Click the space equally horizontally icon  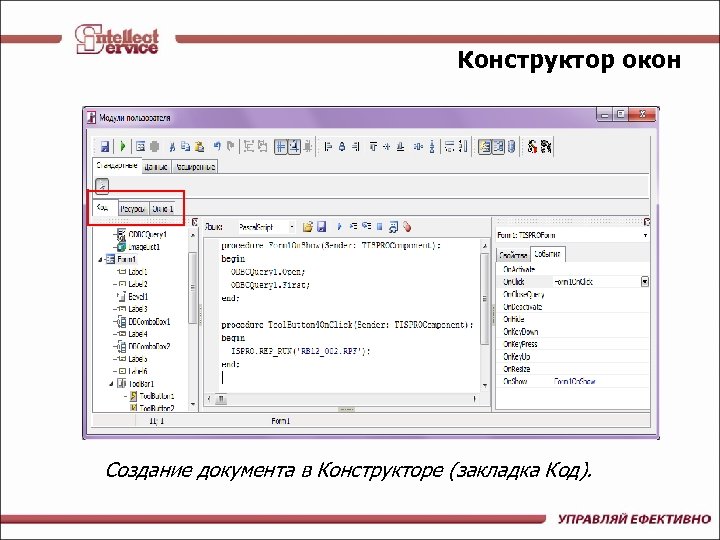point(418,146)
